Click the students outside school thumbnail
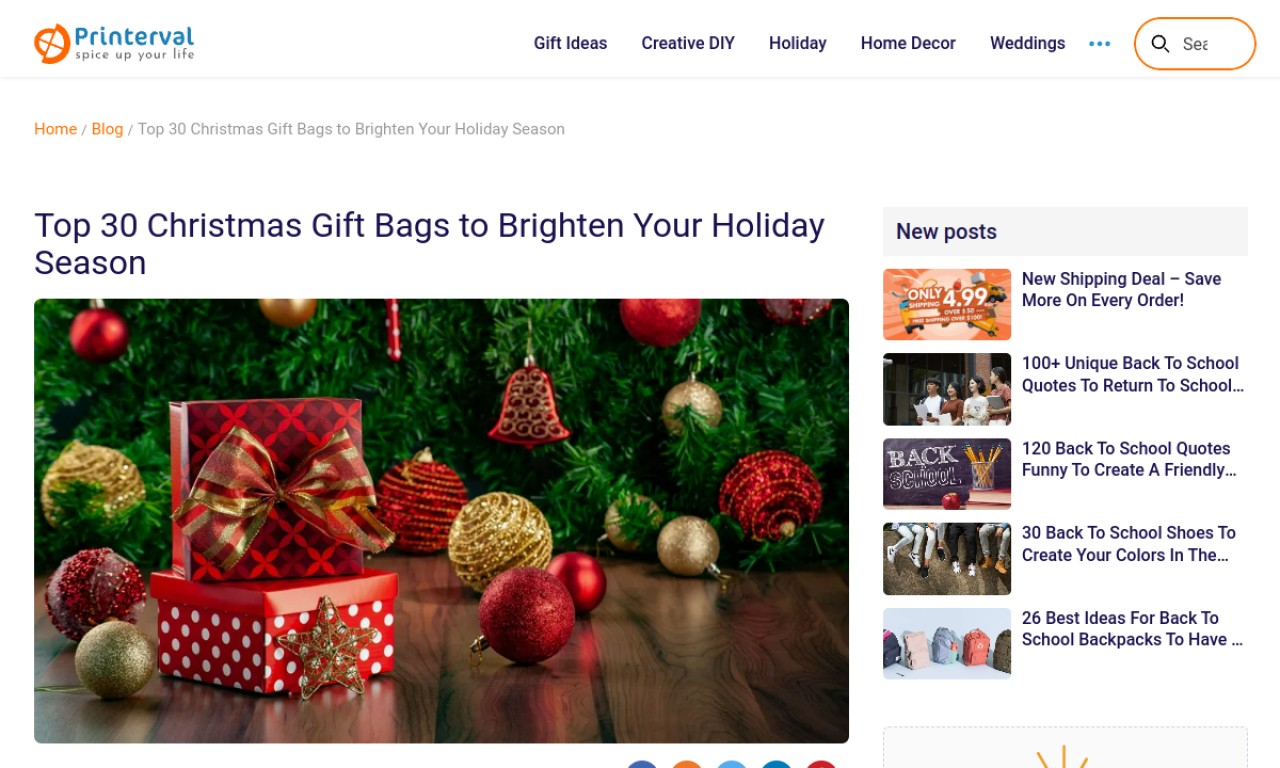This screenshot has height=768, width=1280. tap(947, 389)
